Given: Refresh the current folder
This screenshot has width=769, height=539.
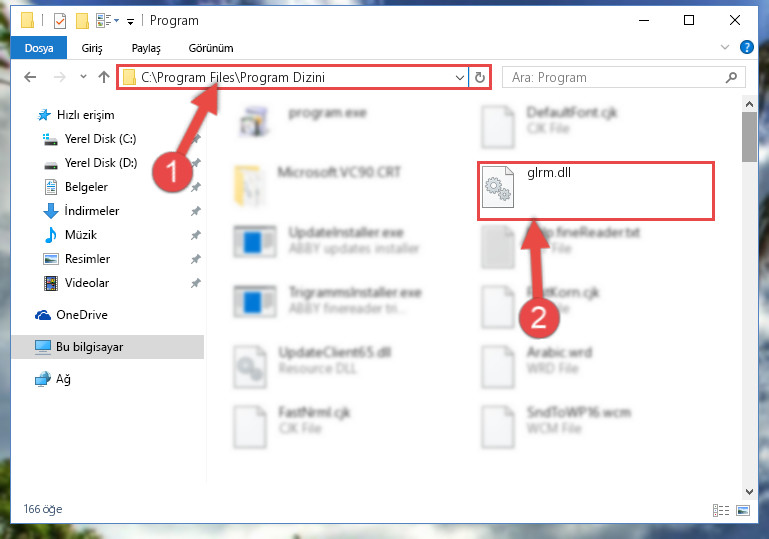Looking at the screenshot, I should pyautogui.click(x=480, y=77).
